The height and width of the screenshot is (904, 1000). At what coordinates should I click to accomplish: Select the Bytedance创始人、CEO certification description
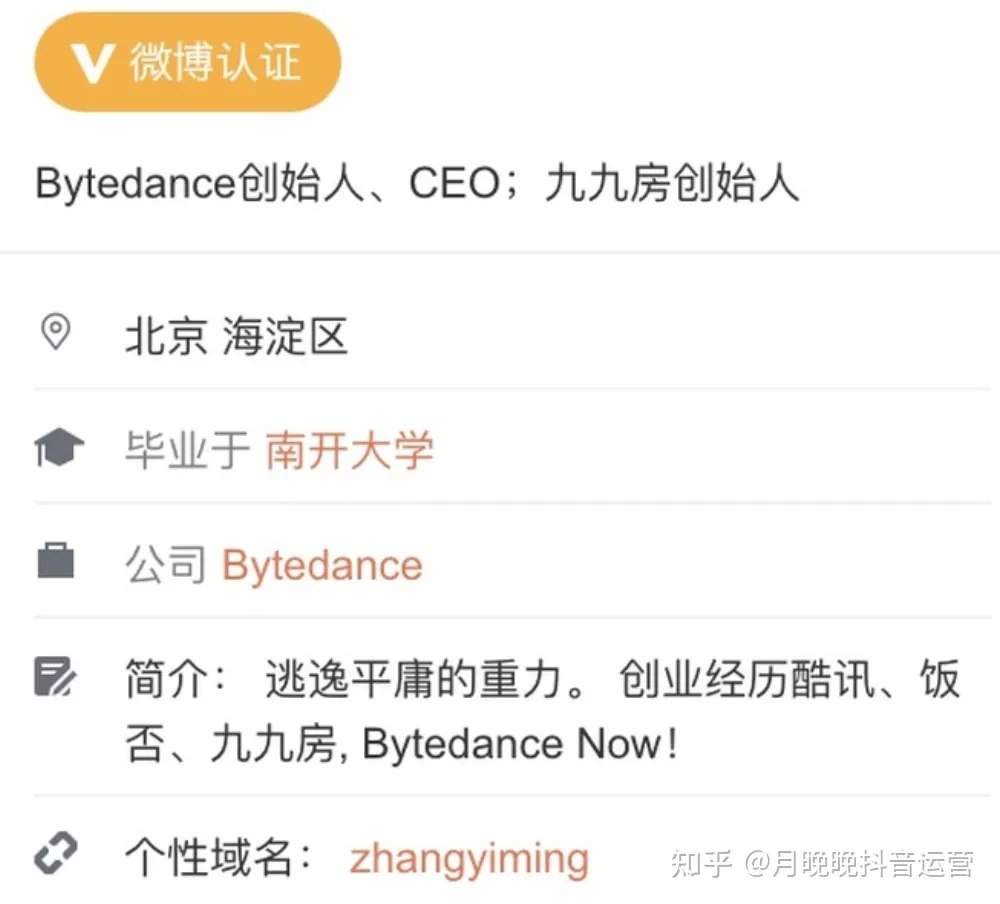point(417,185)
